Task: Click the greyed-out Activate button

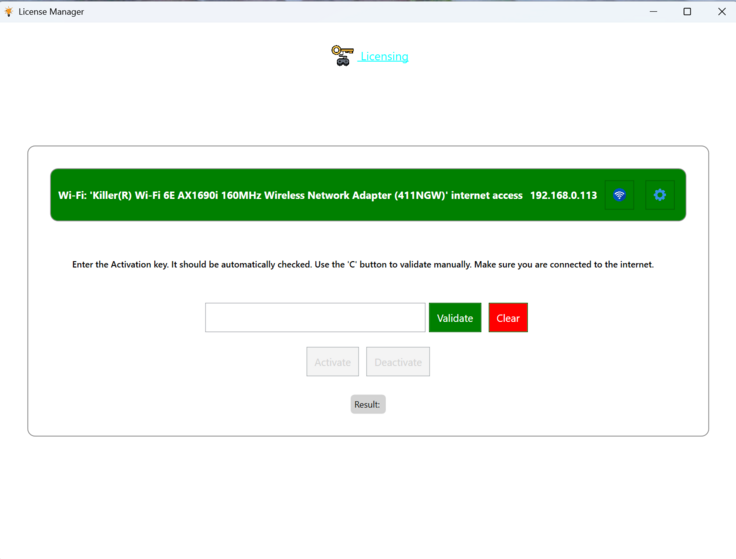Action: (x=332, y=362)
